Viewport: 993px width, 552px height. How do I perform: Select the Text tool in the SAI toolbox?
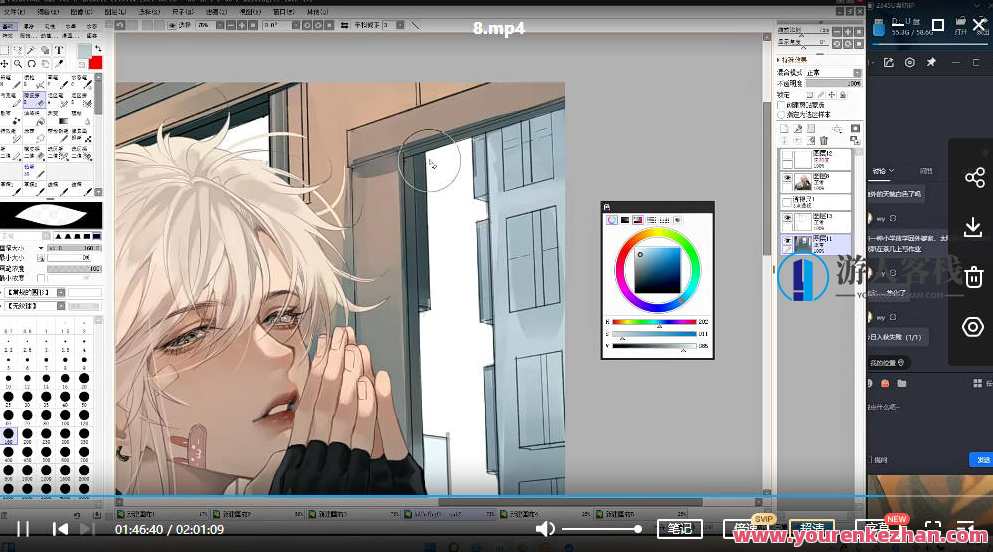(x=59, y=50)
